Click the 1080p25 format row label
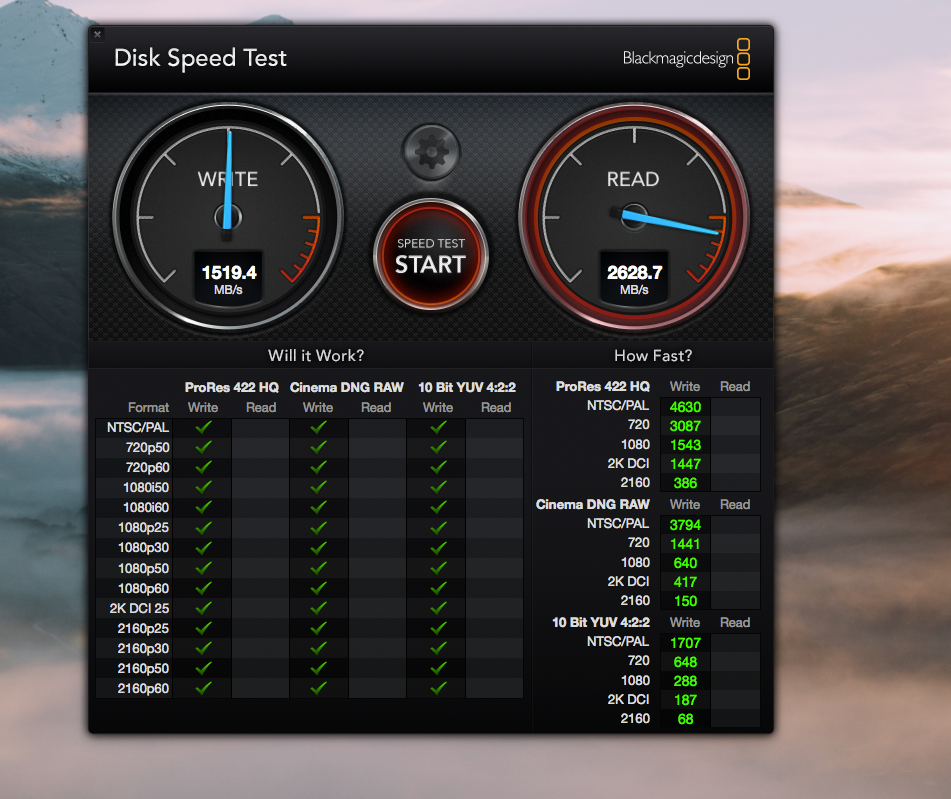 pos(143,528)
